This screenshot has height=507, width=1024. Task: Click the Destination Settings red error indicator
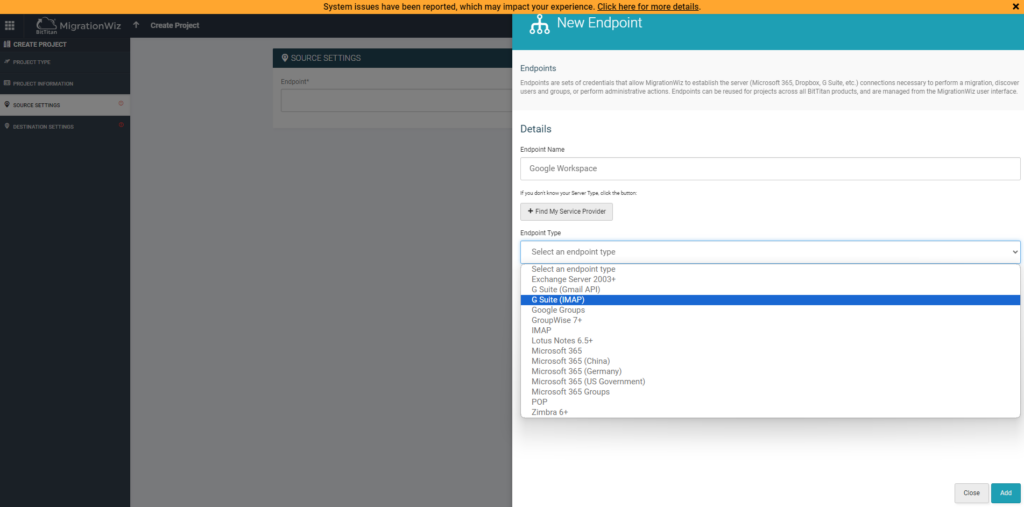pos(121,125)
